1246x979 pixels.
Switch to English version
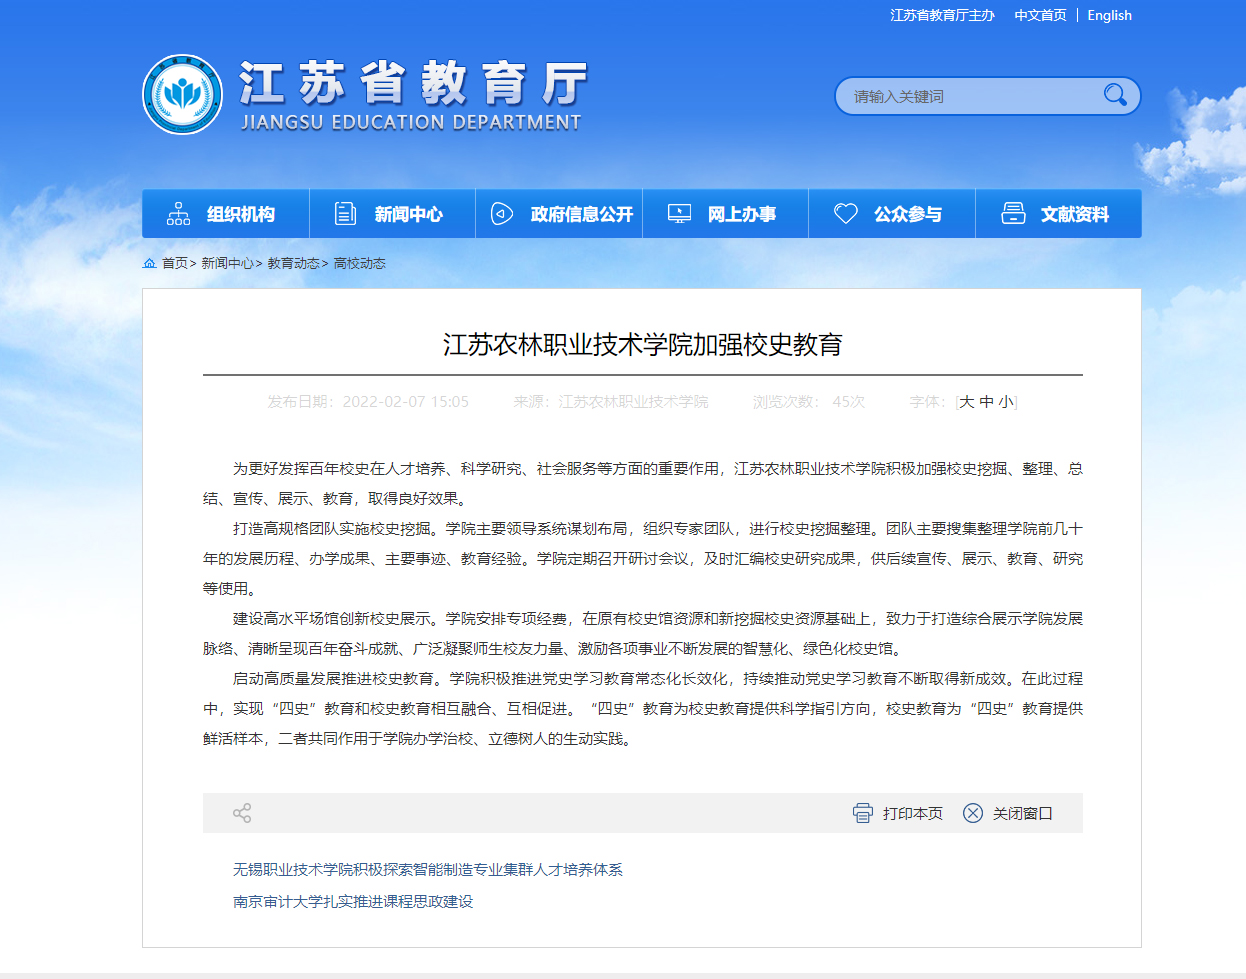(x=1110, y=15)
